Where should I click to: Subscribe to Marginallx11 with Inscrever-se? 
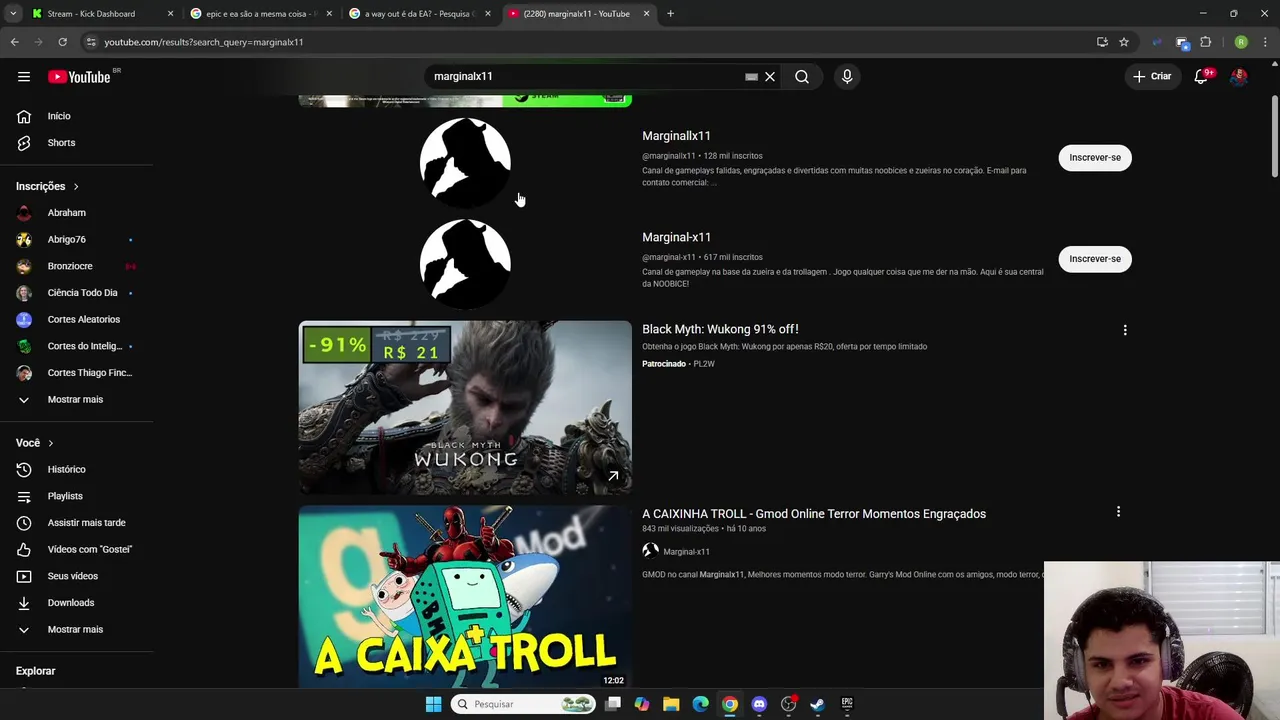(1095, 158)
